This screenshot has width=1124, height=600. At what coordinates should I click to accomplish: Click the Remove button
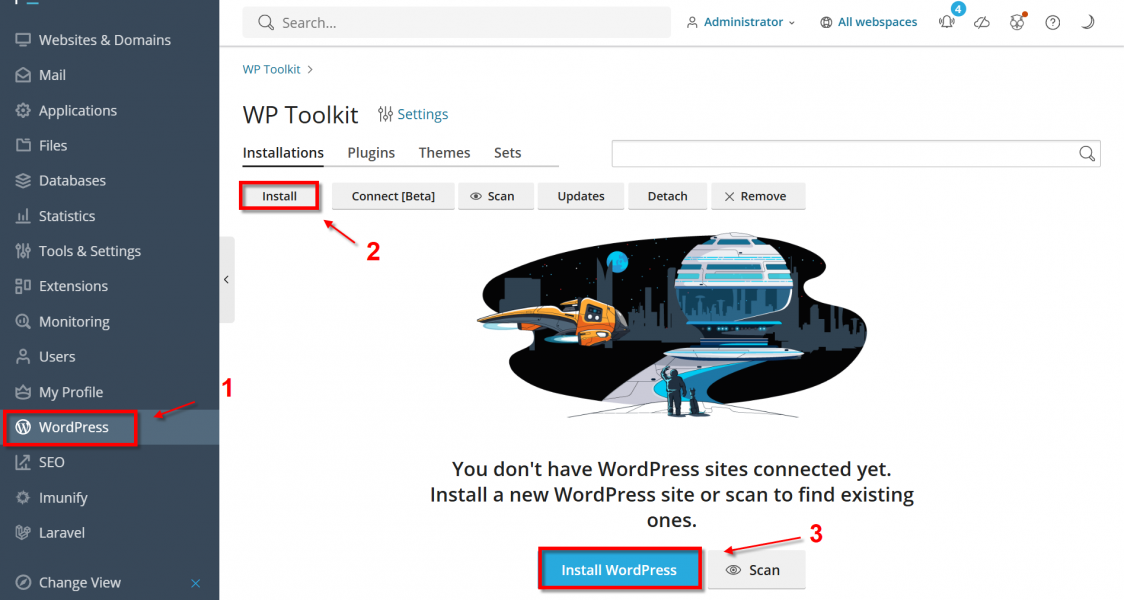(758, 196)
